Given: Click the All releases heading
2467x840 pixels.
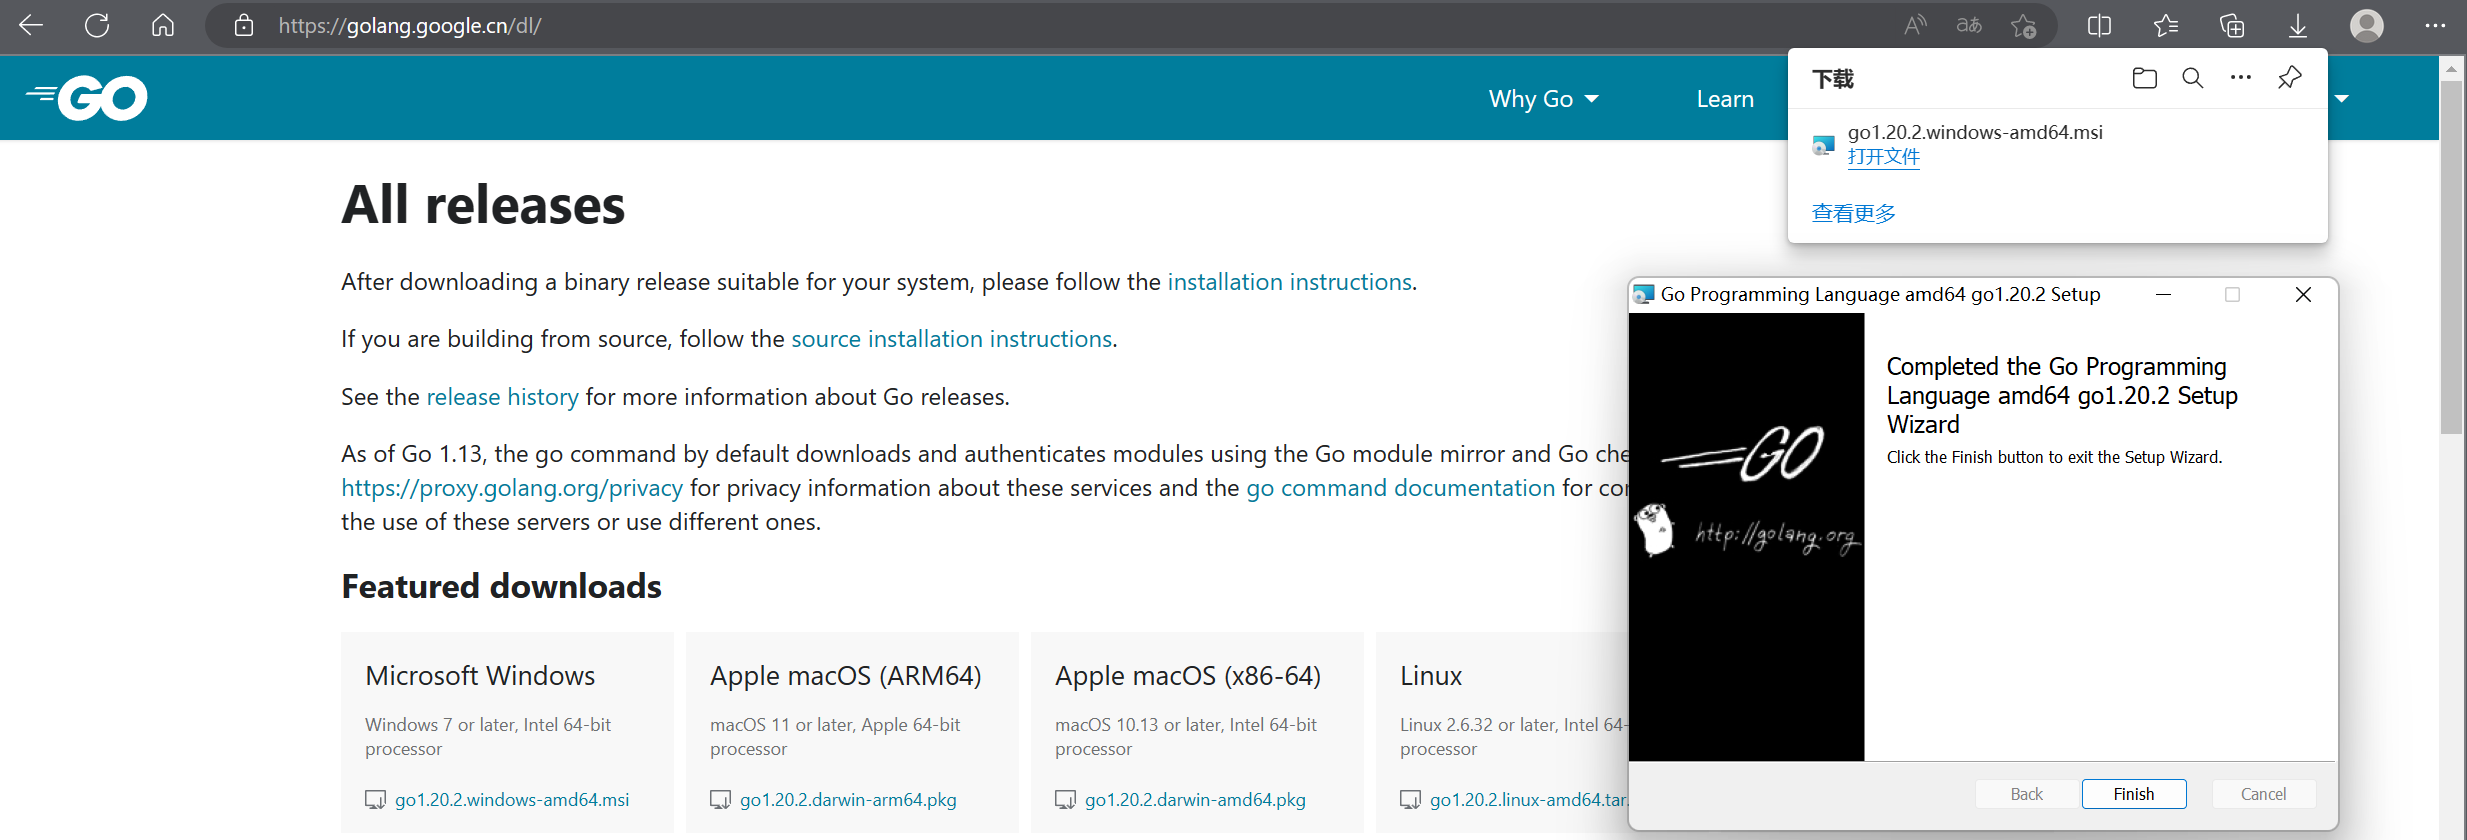Looking at the screenshot, I should [x=483, y=205].
